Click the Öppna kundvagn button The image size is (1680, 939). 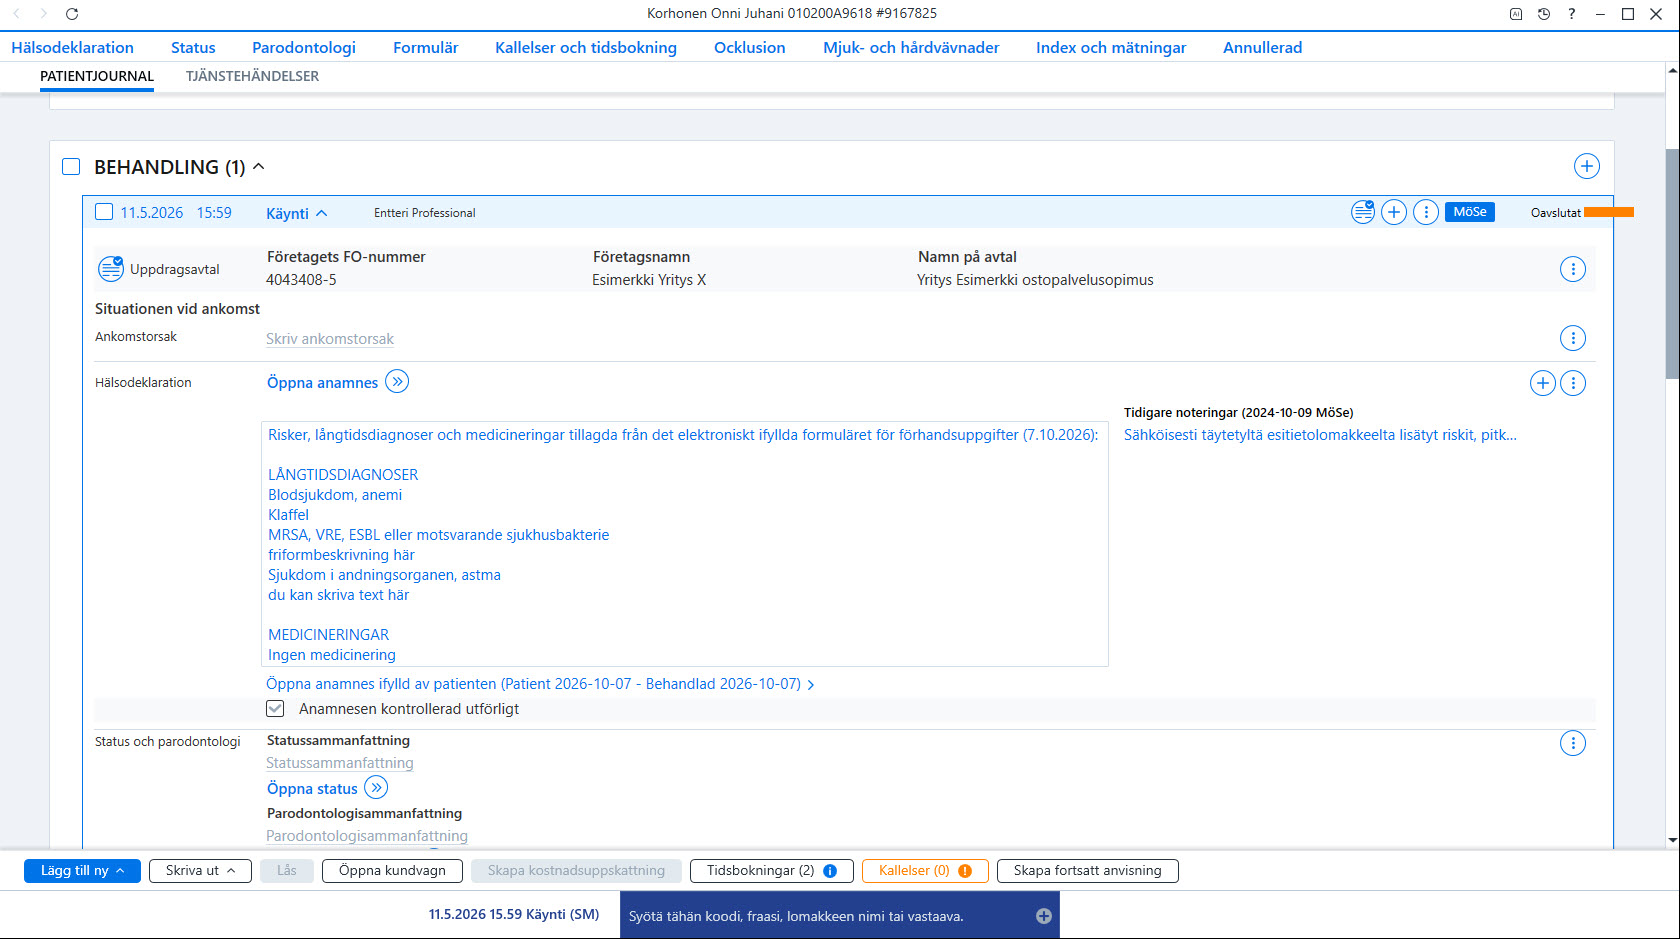pyautogui.click(x=392, y=871)
